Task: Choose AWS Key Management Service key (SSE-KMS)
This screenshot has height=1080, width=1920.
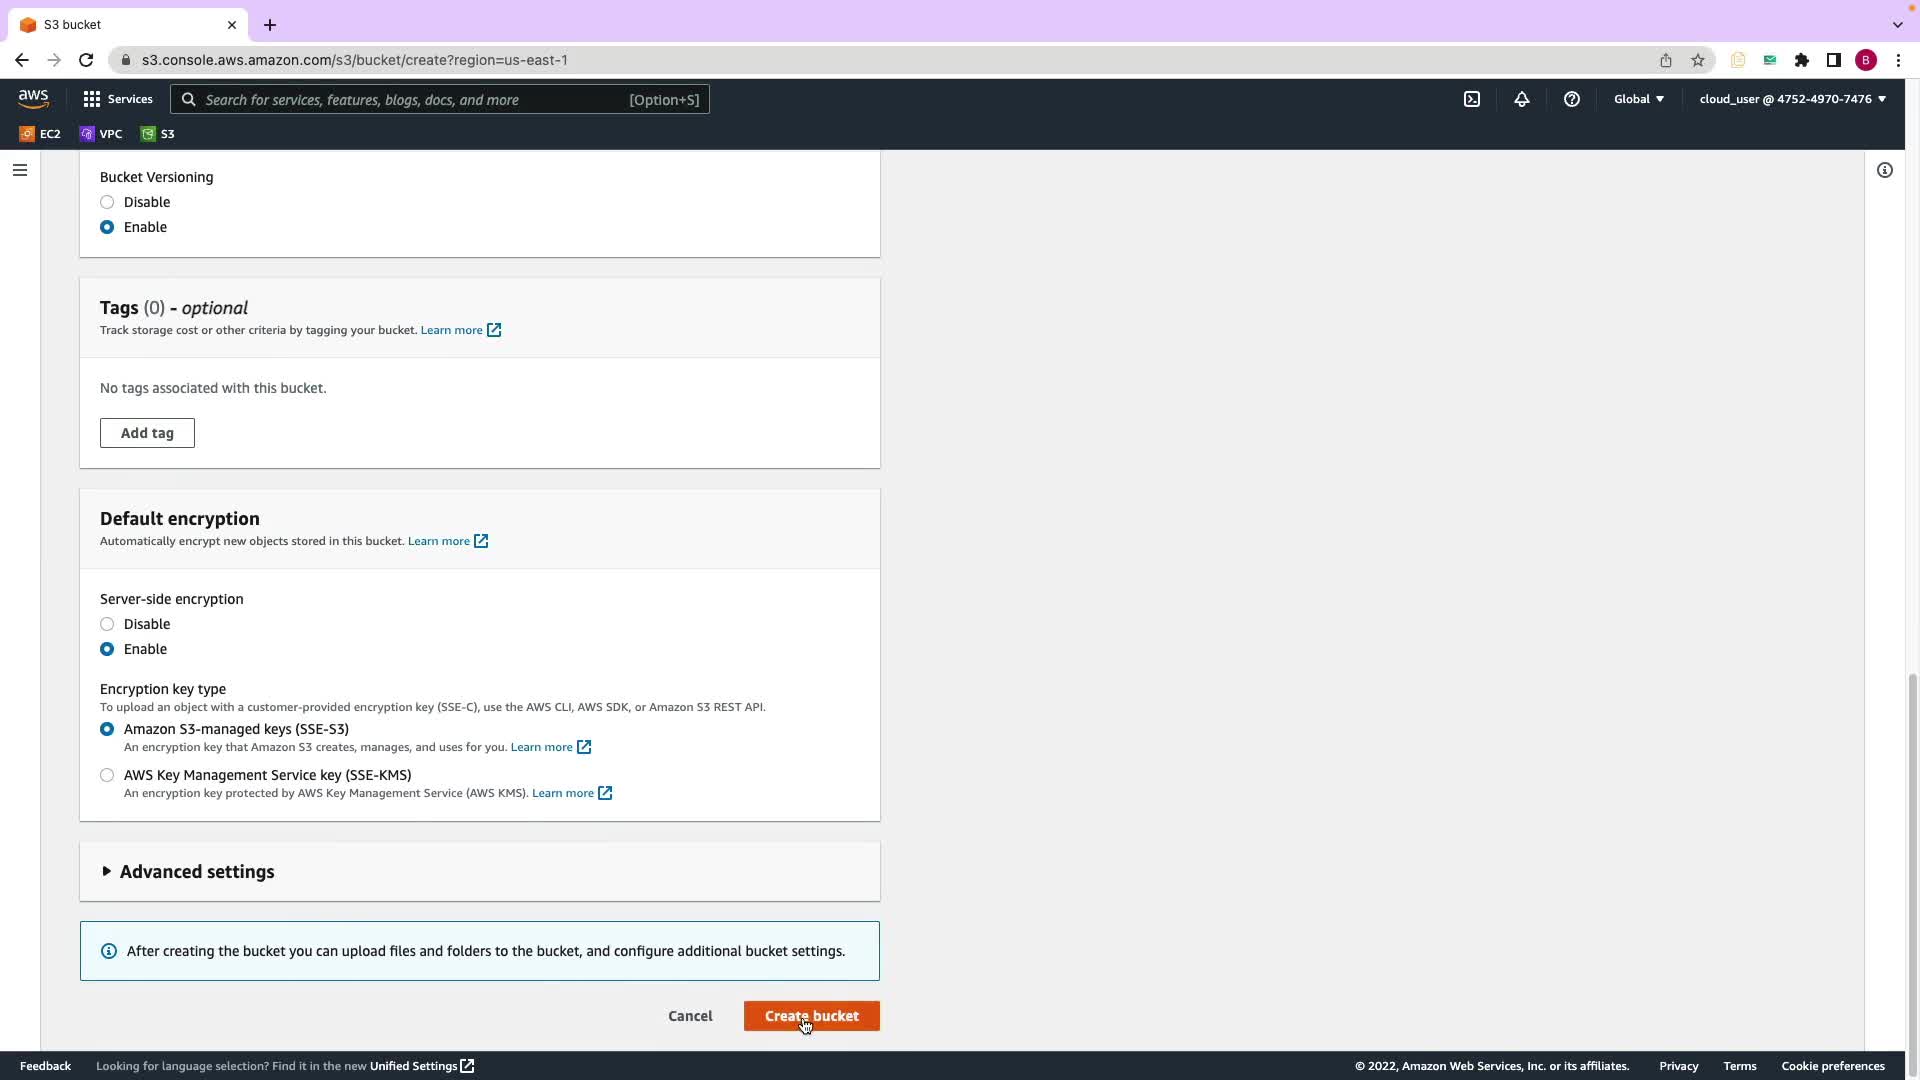Action: tap(107, 775)
